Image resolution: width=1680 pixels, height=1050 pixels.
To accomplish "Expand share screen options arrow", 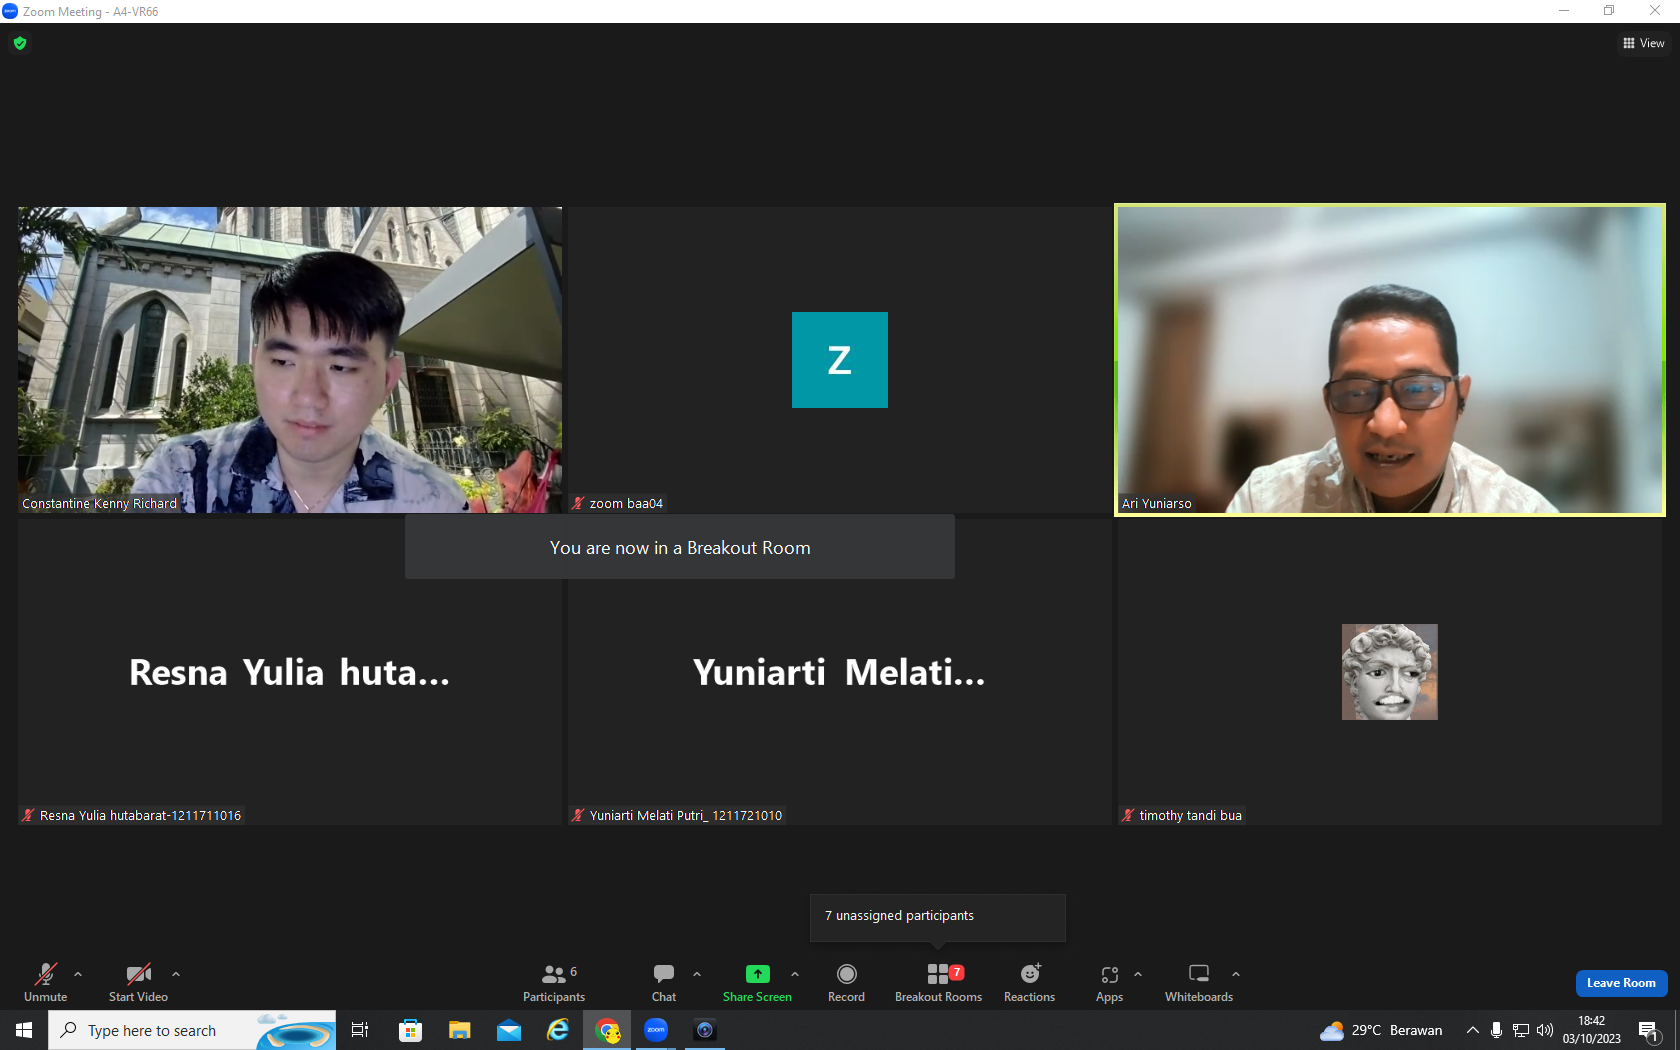I will coord(795,974).
